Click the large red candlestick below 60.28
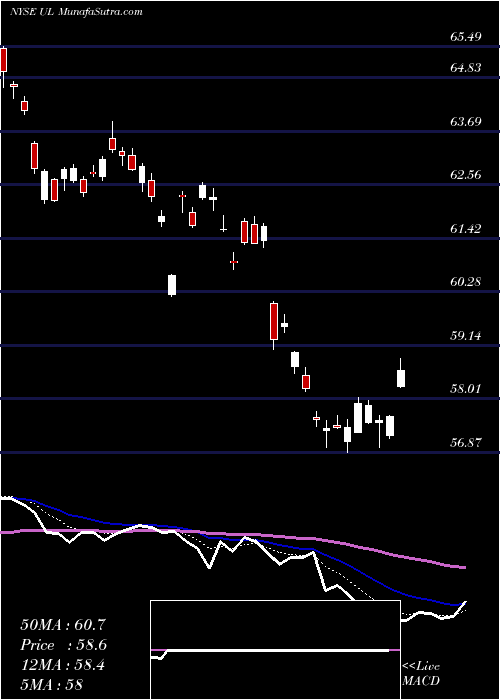The image size is (500, 700). click(274, 321)
